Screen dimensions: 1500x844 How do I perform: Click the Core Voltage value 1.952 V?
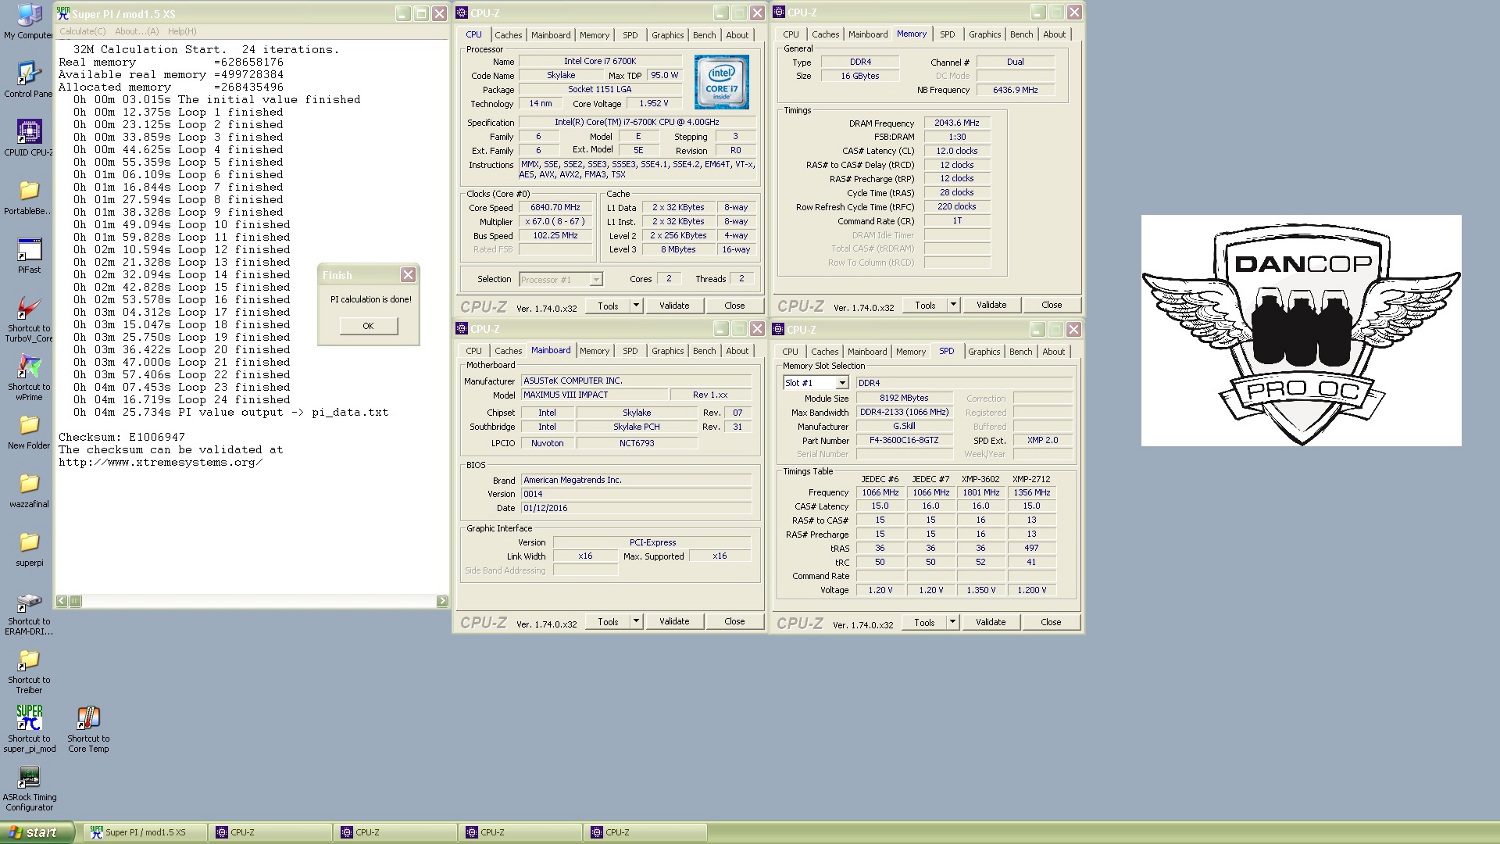click(x=654, y=104)
